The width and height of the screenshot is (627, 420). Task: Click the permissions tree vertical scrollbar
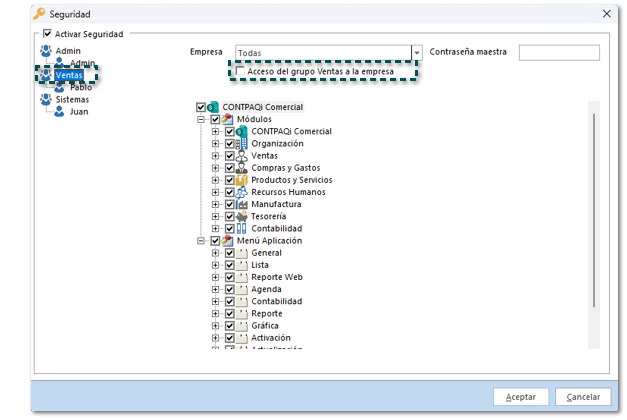[594, 211]
